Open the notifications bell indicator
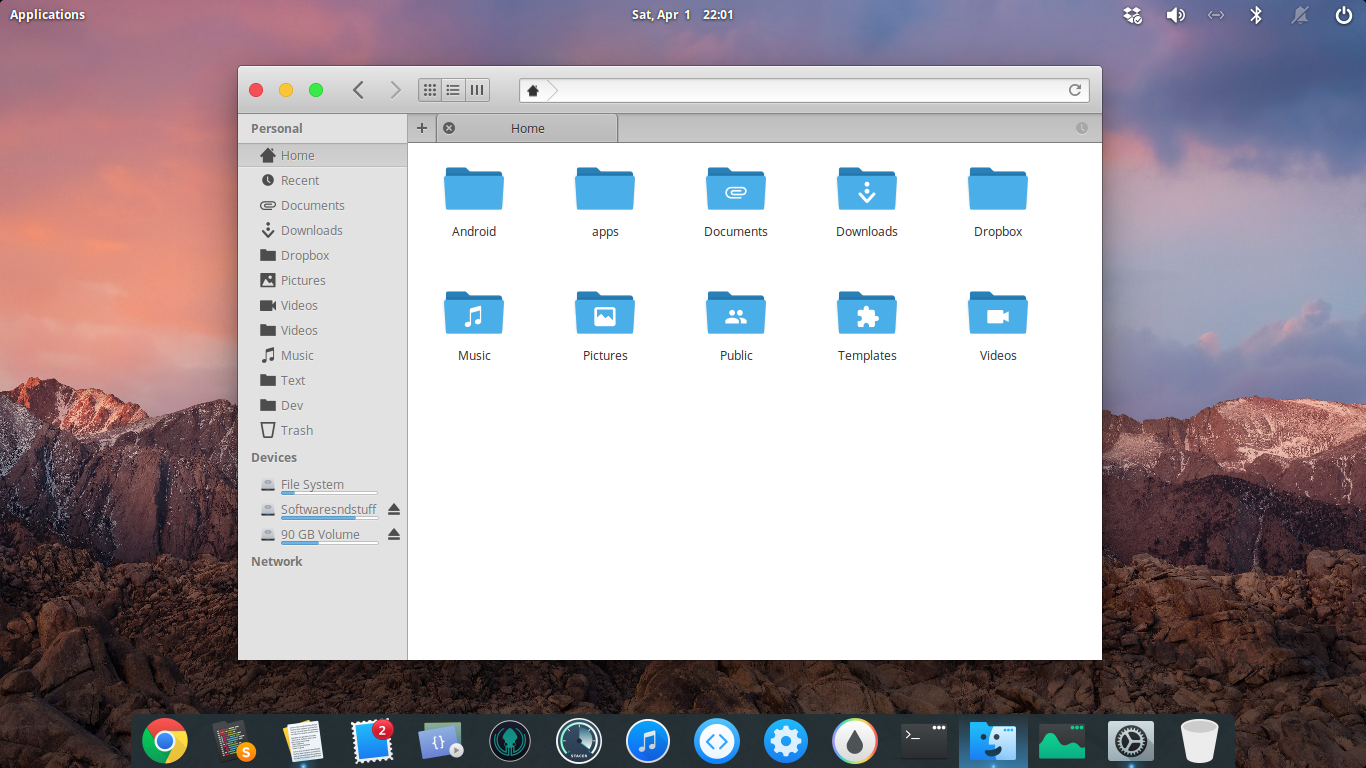The height and width of the screenshot is (768, 1366). (x=1301, y=15)
